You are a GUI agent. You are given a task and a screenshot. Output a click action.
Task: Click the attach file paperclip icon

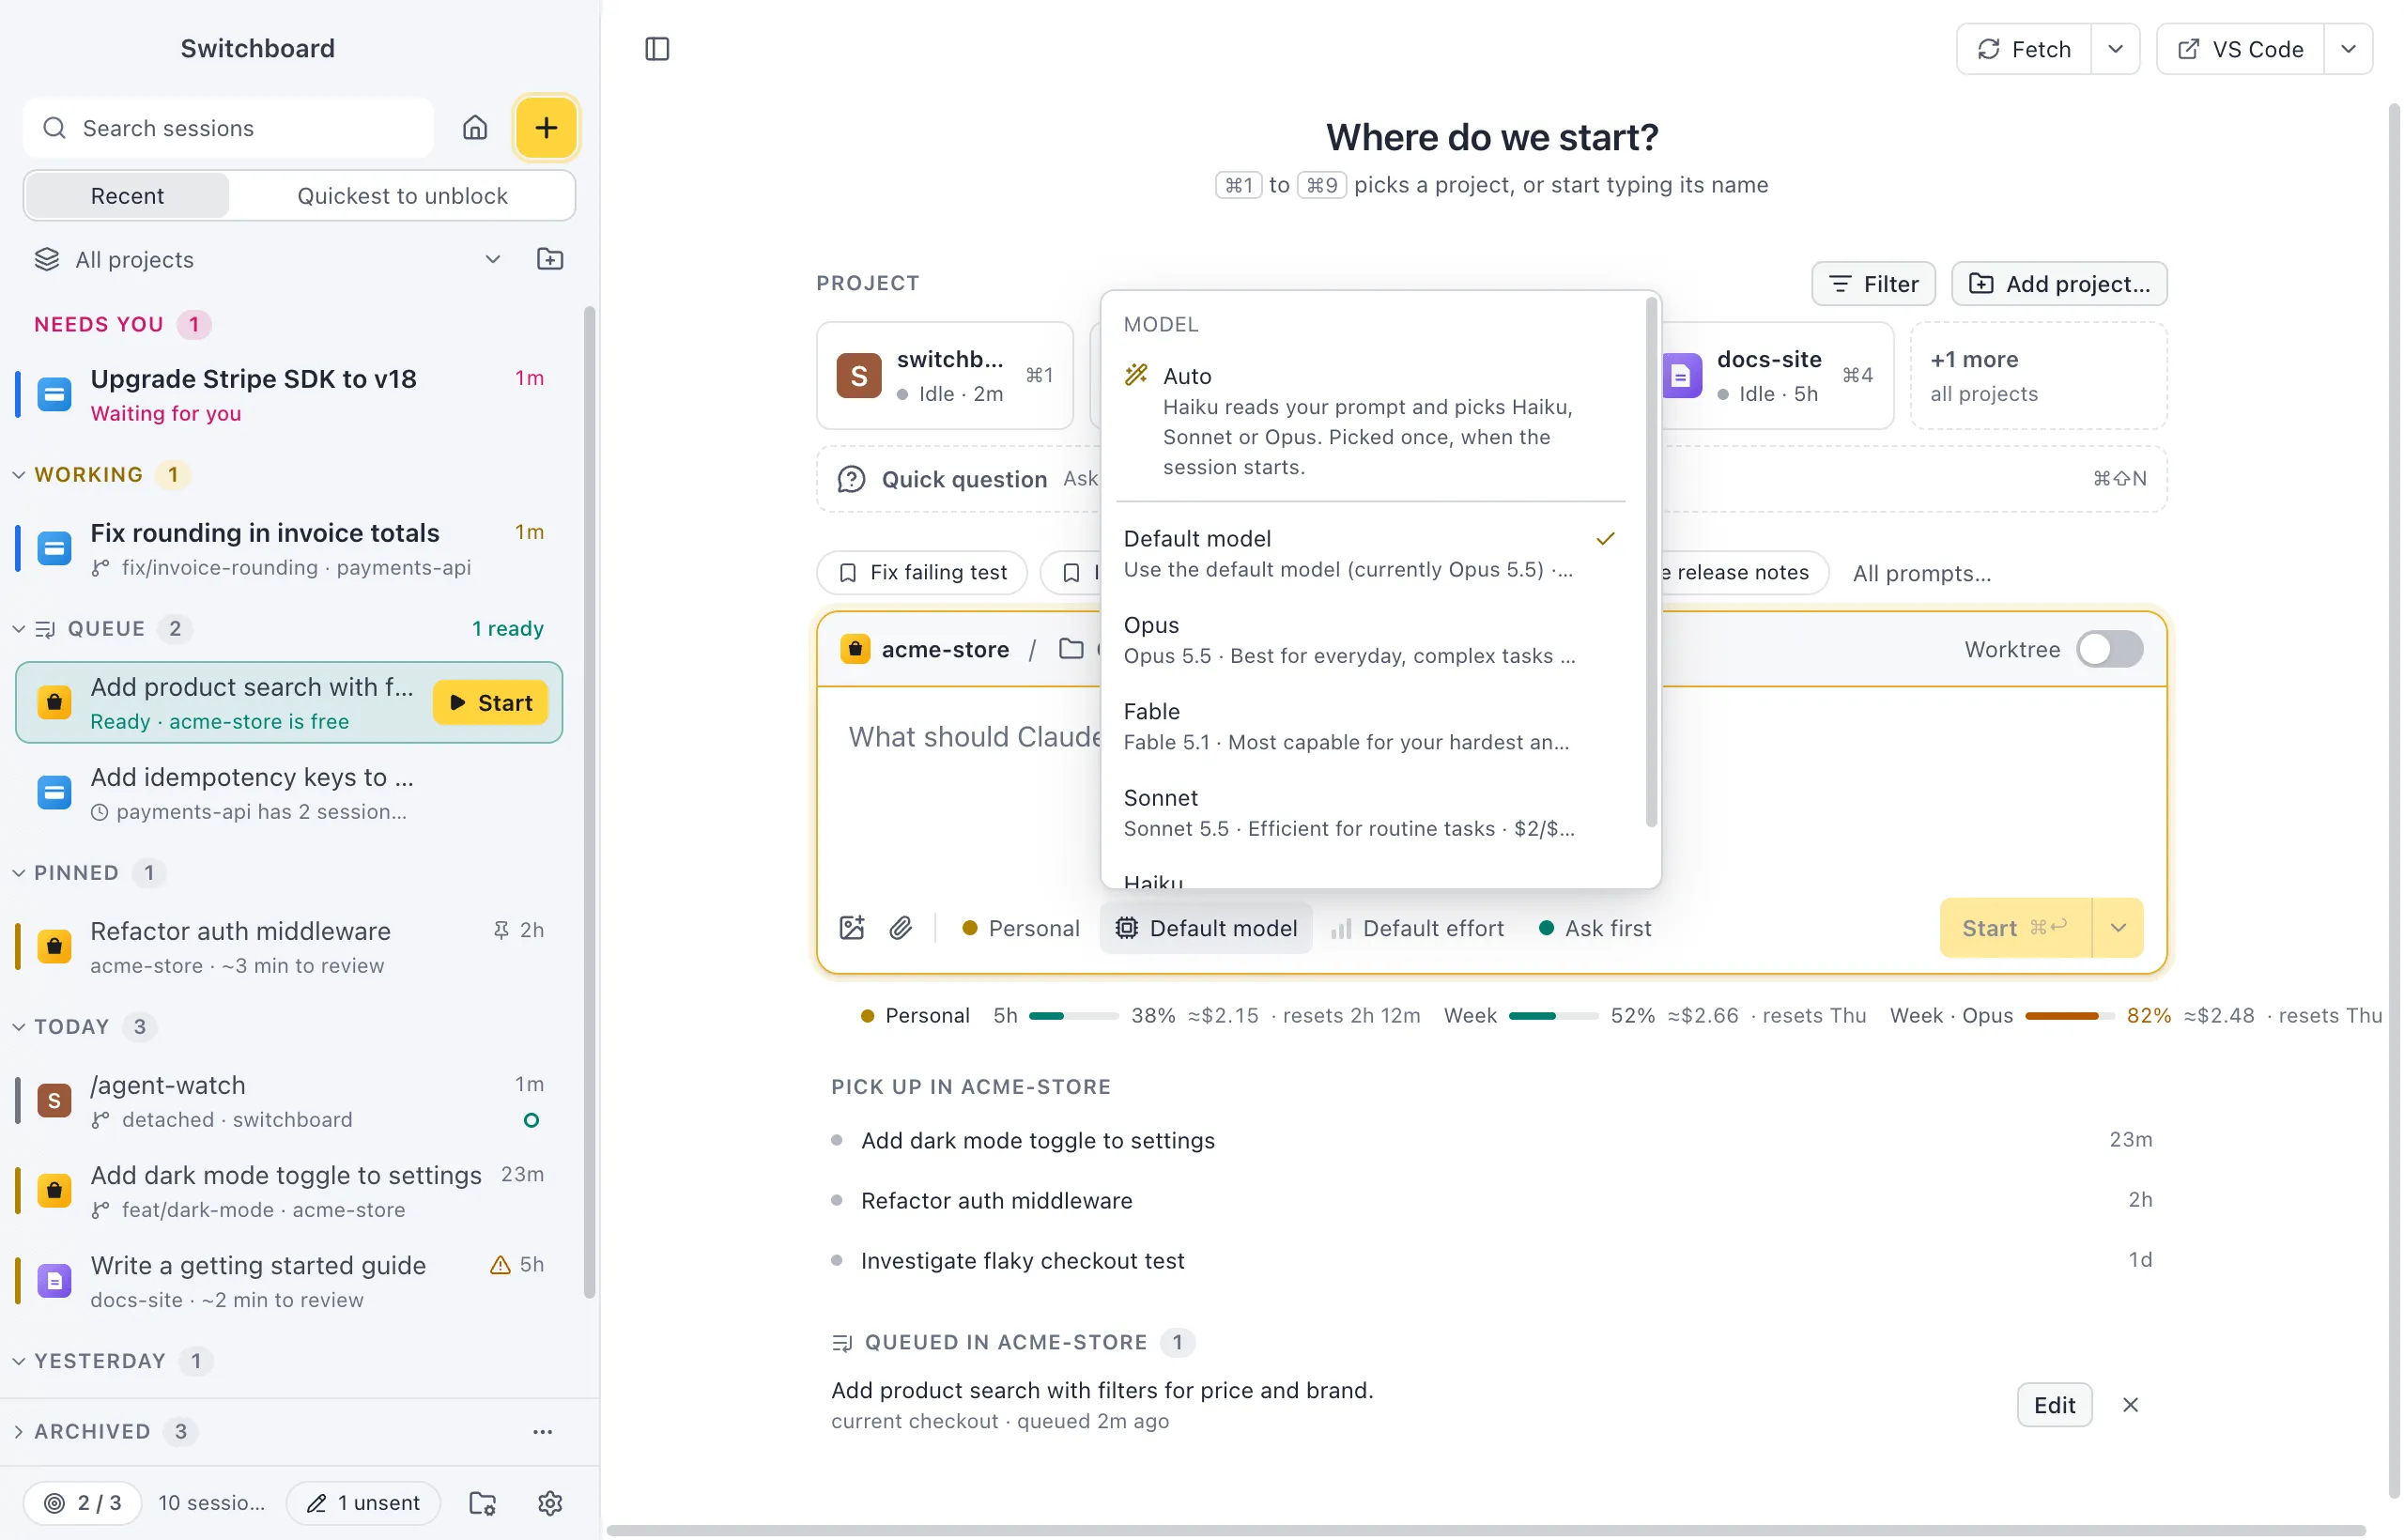pyautogui.click(x=901, y=928)
